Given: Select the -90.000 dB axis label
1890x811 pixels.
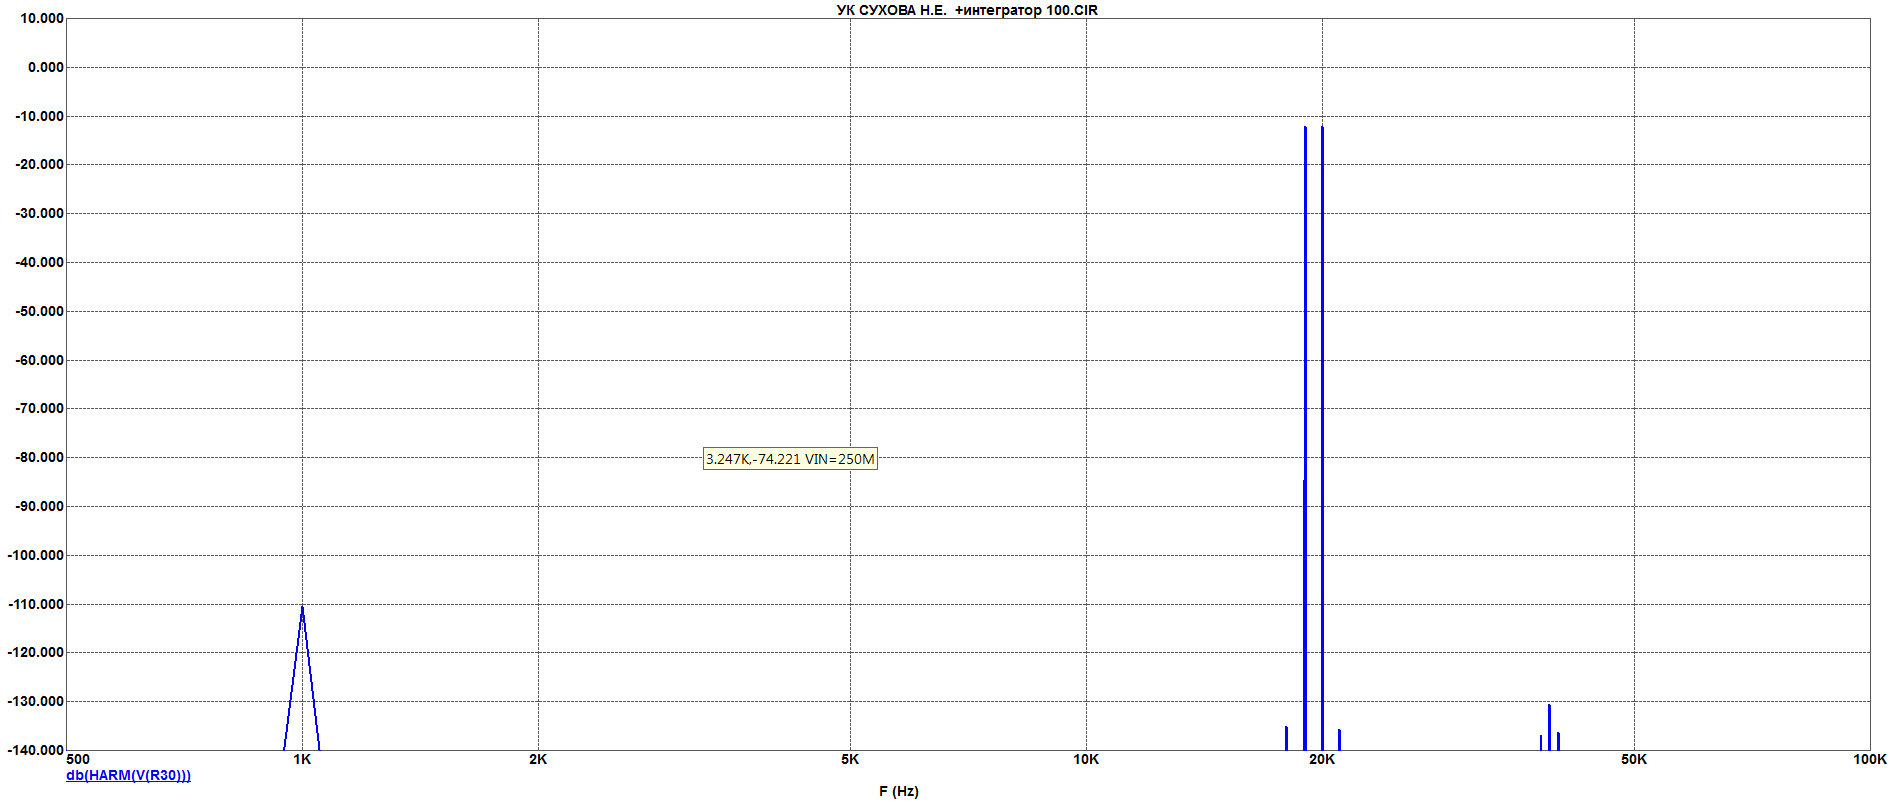Looking at the screenshot, I should click(39, 506).
